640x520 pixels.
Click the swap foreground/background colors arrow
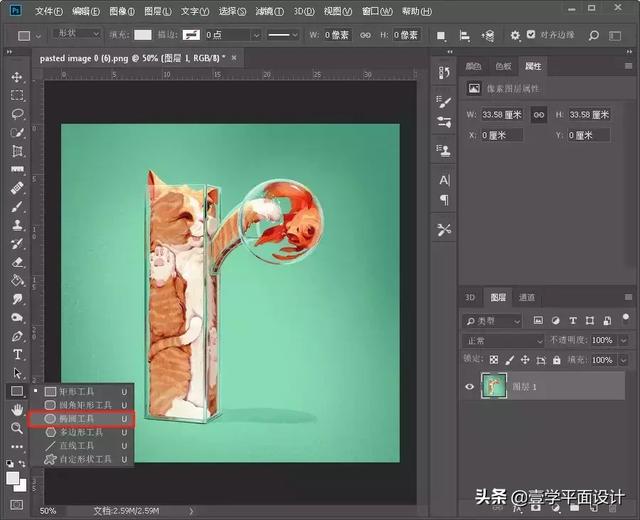22,464
